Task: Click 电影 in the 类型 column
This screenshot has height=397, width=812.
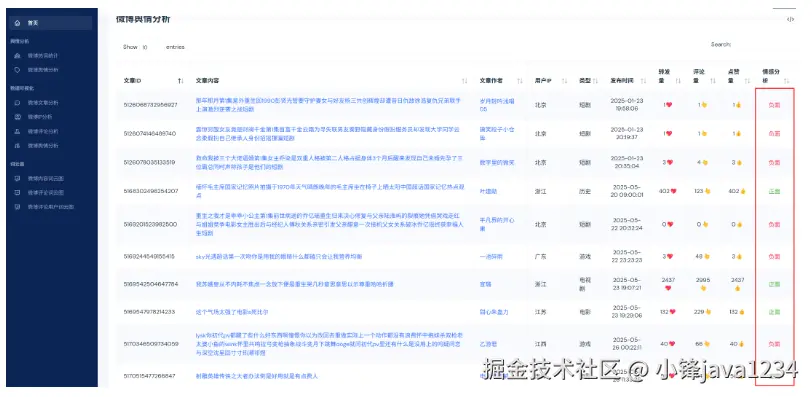Action: point(585,312)
